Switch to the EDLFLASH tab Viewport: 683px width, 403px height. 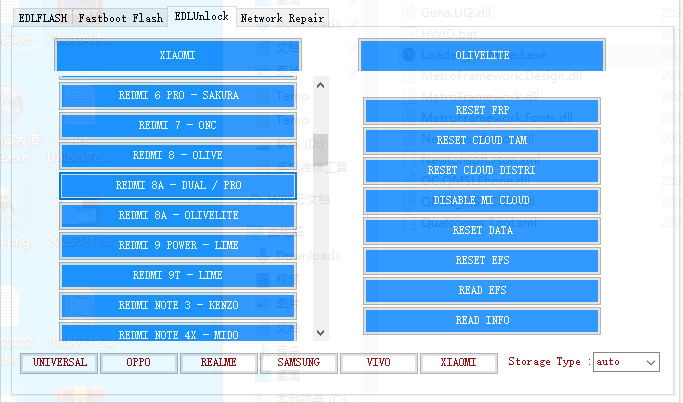[x=42, y=18]
